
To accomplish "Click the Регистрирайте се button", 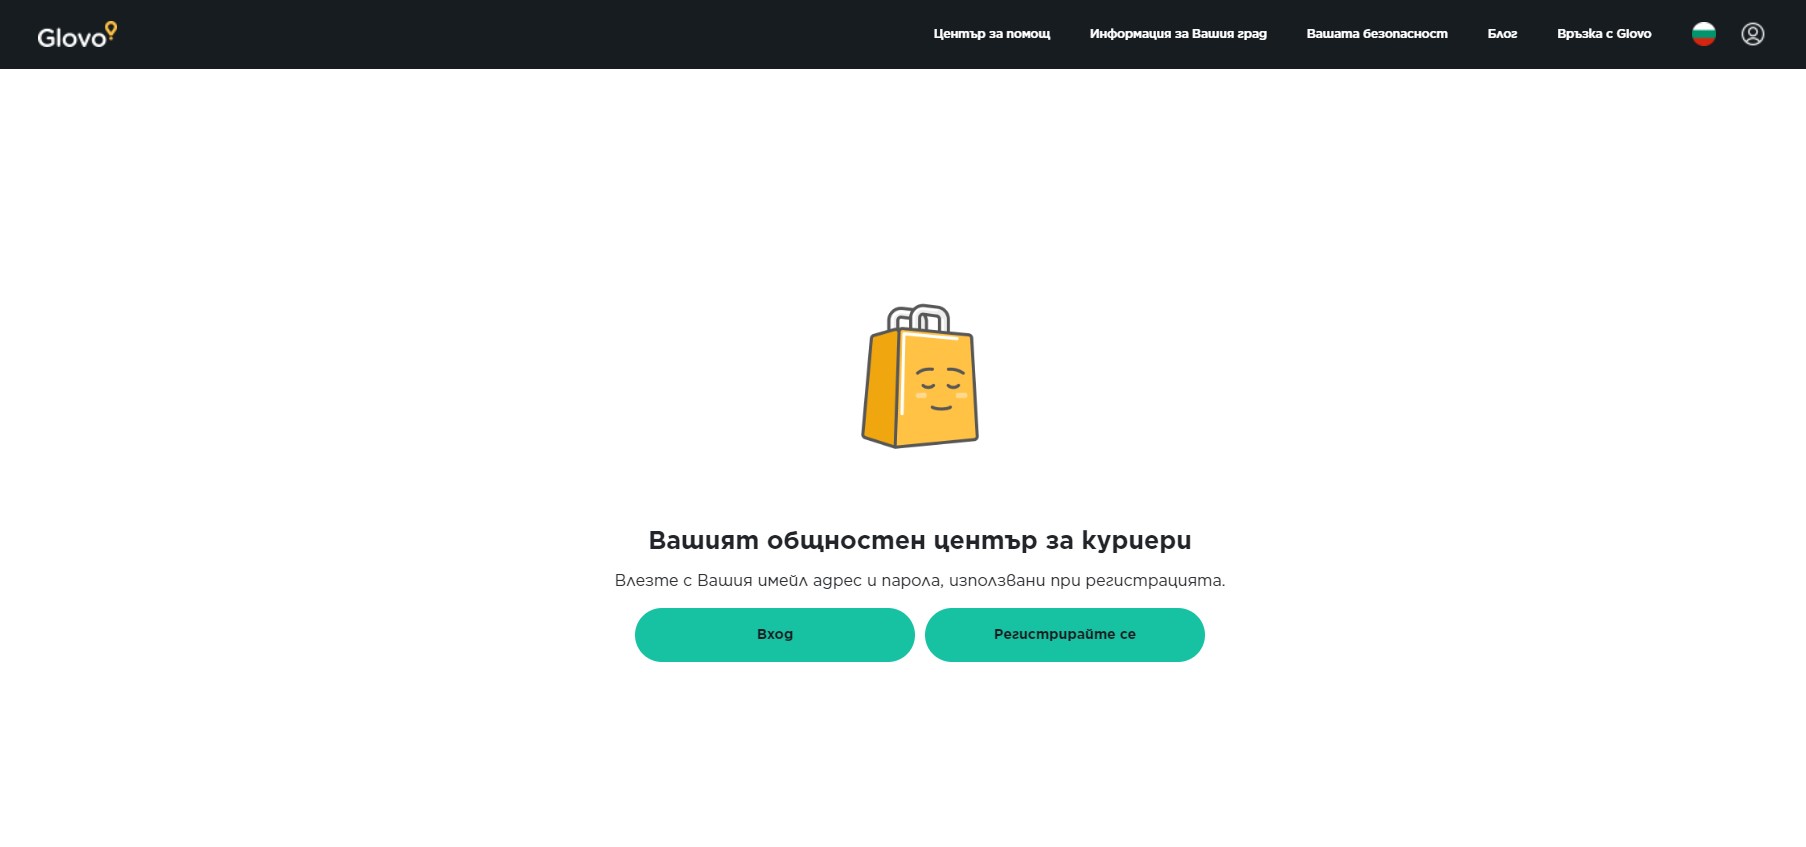I will (1065, 634).
